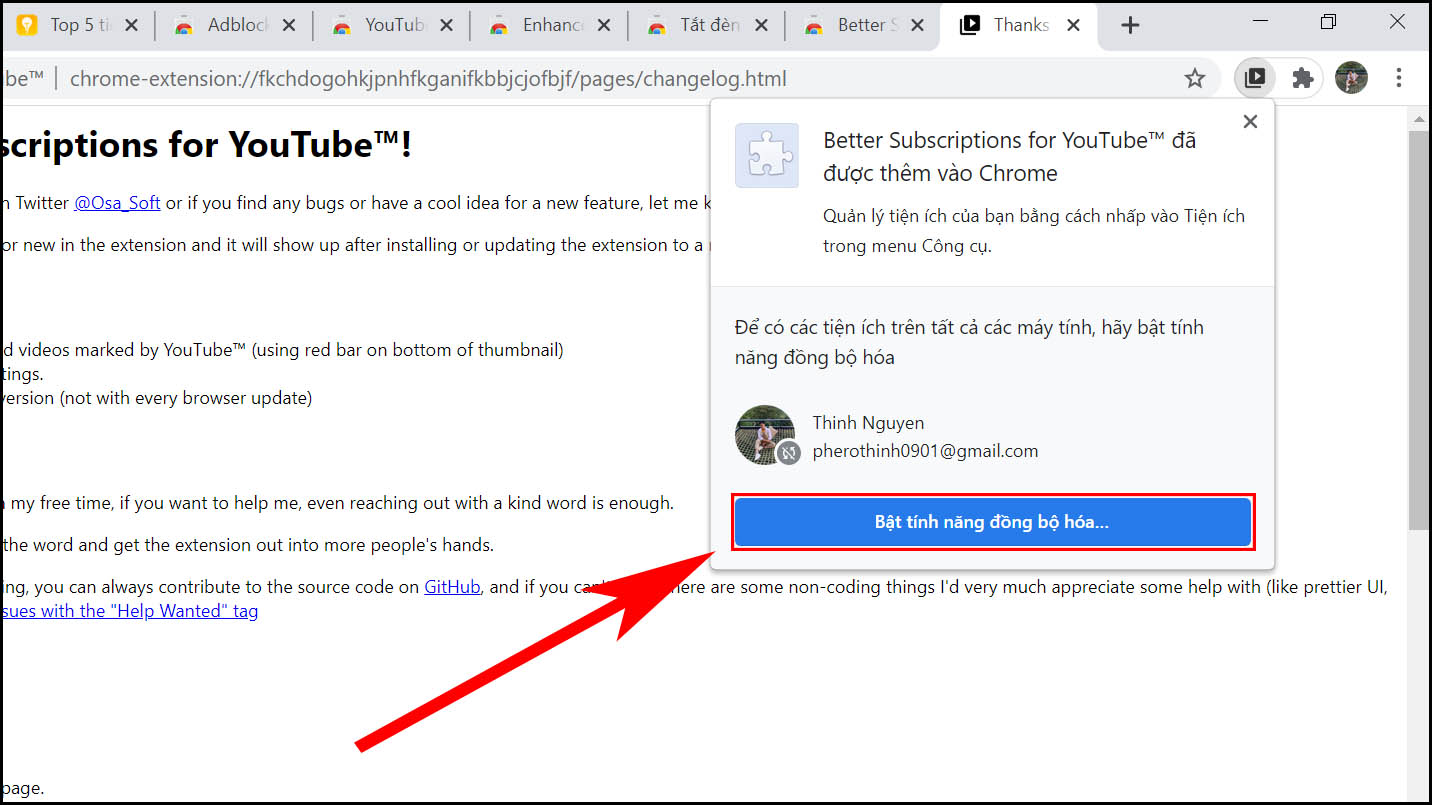This screenshot has width=1432, height=805.
Task: Click the popup title Better Subscriptions for YouTube
Action: pos(1009,156)
